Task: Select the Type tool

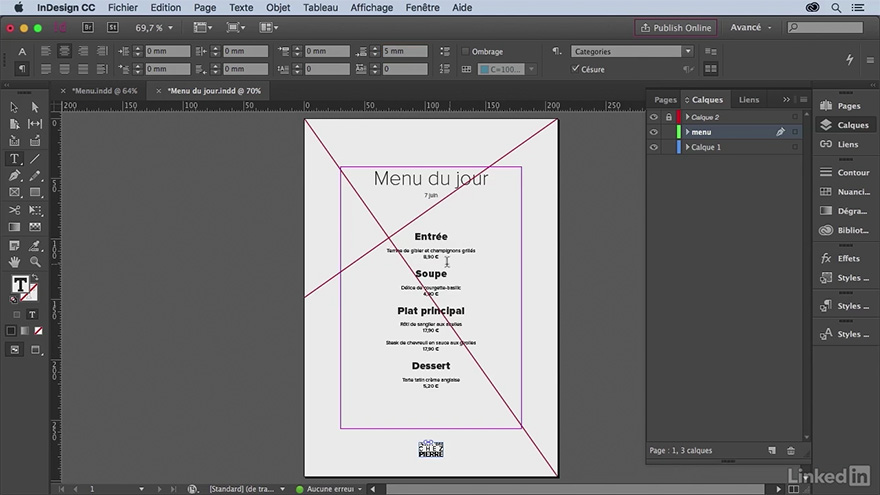Action: pos(14,159)
